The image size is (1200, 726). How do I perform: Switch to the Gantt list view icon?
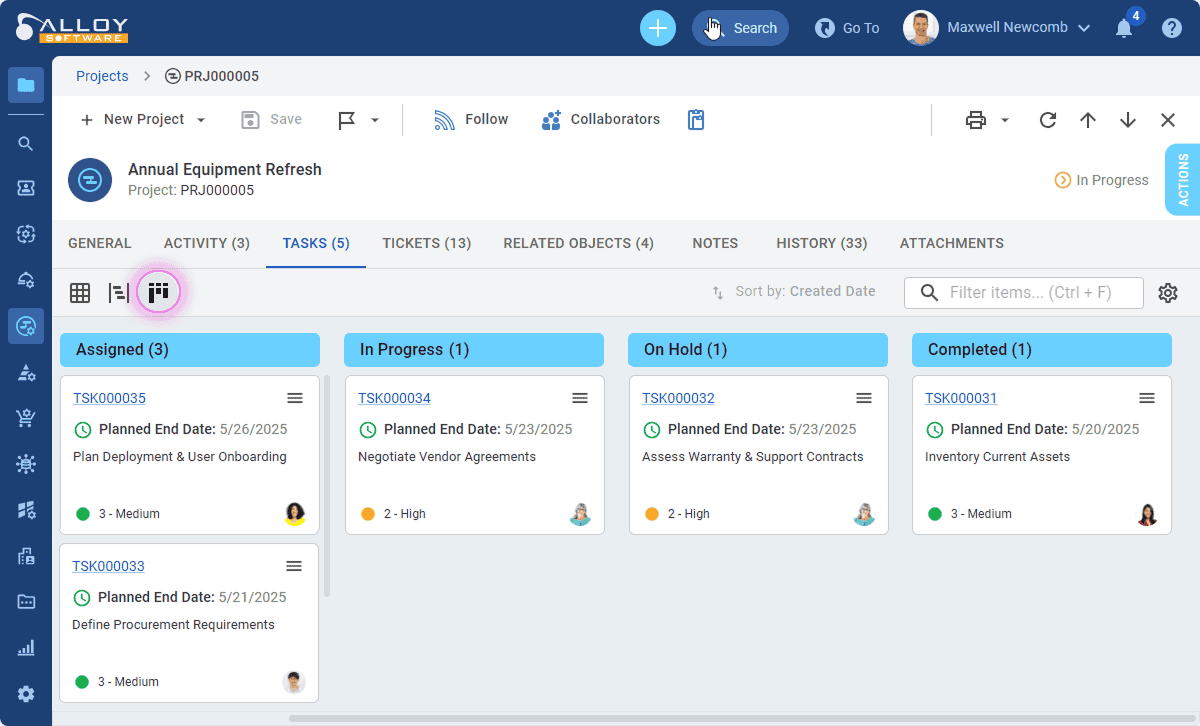coord(119,293)
